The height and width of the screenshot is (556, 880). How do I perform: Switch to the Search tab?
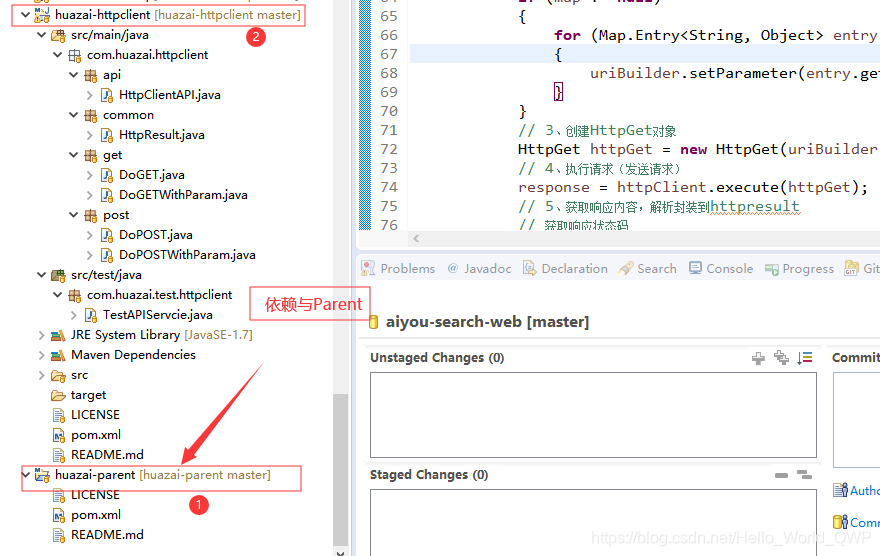tap(648, 269)
